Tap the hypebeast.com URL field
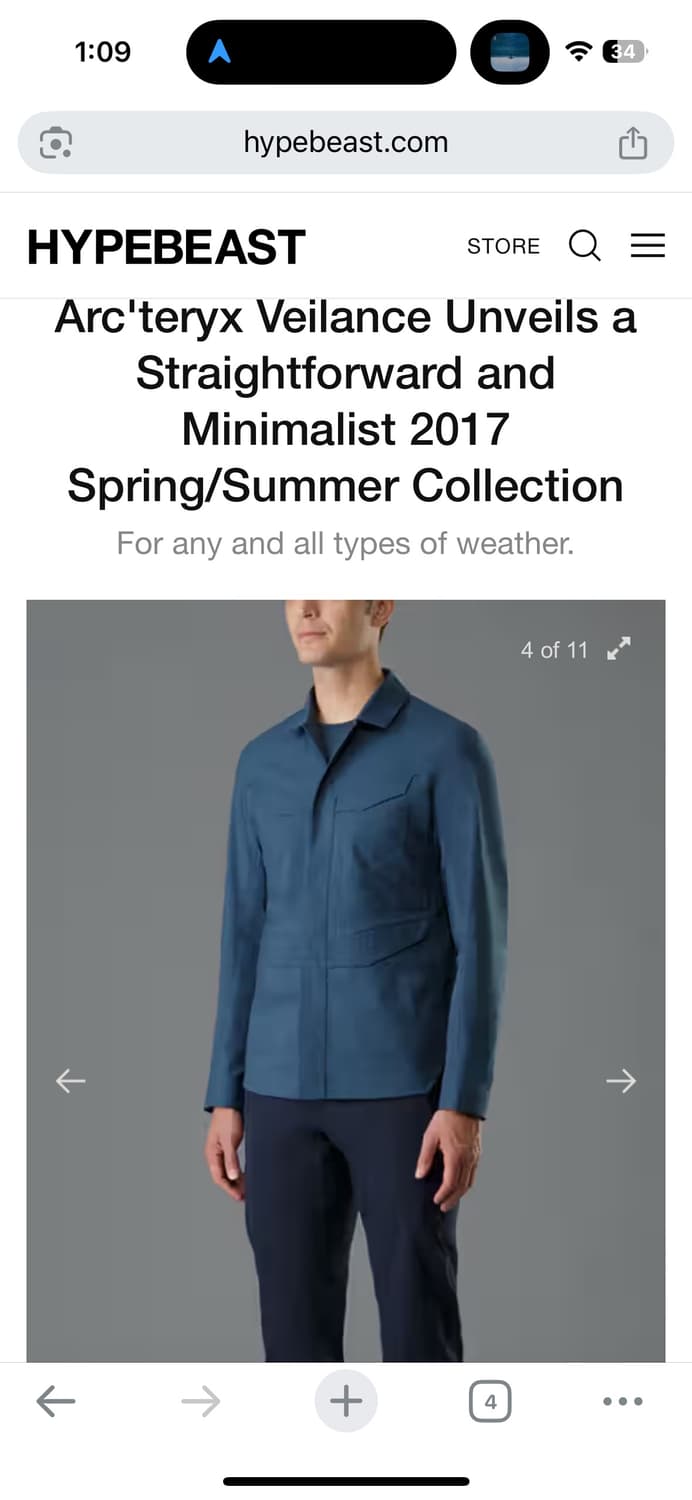The width and height of the screenshot is (692, 1500). pos(346,143)
